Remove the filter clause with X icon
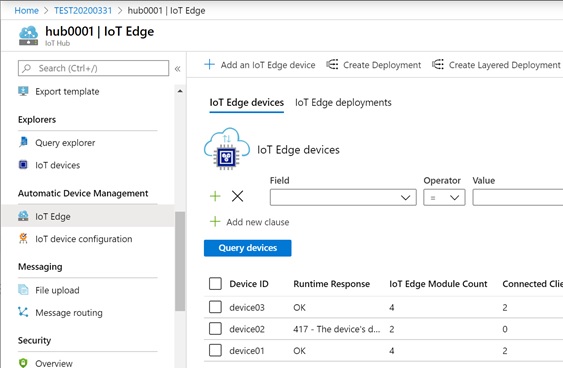This screenshot has height=368, width=563. [x=237, y=196]
